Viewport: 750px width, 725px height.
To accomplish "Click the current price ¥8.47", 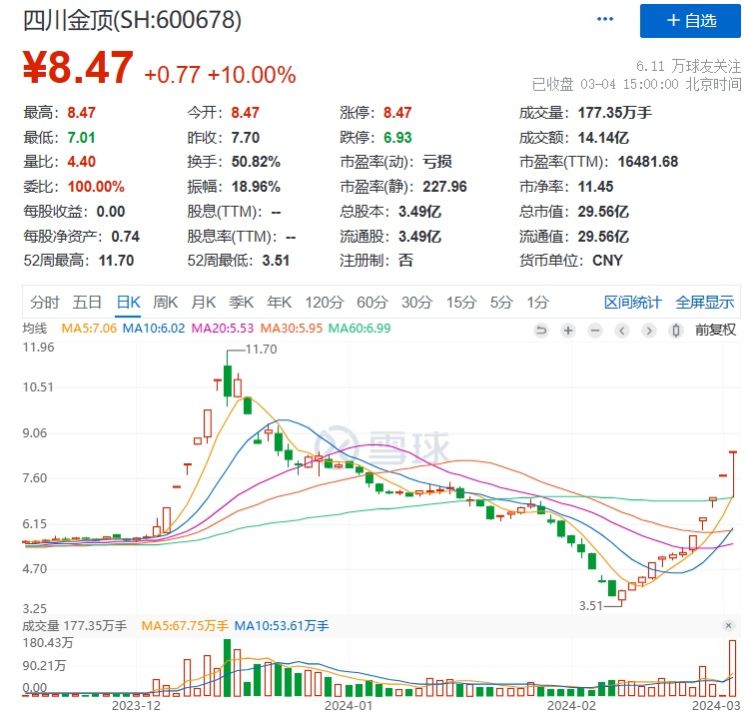I will pyautogui.click(x=78, y=68).
